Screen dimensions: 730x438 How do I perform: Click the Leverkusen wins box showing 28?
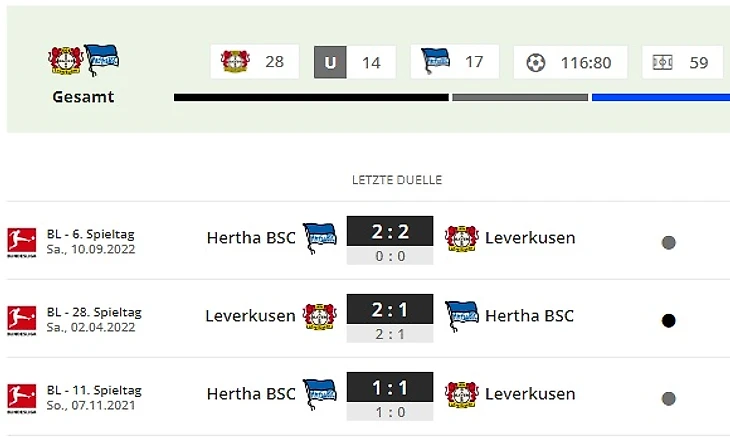coord(254,62)
